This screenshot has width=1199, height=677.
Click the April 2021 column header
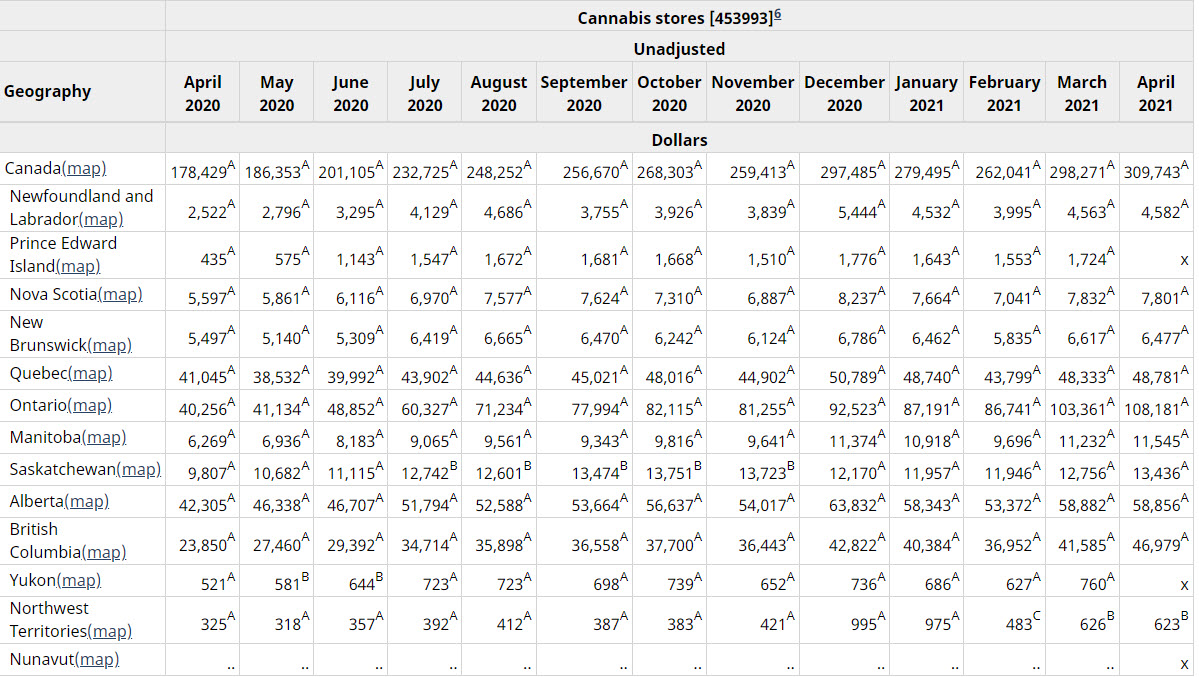click(x=1155, y=93)
